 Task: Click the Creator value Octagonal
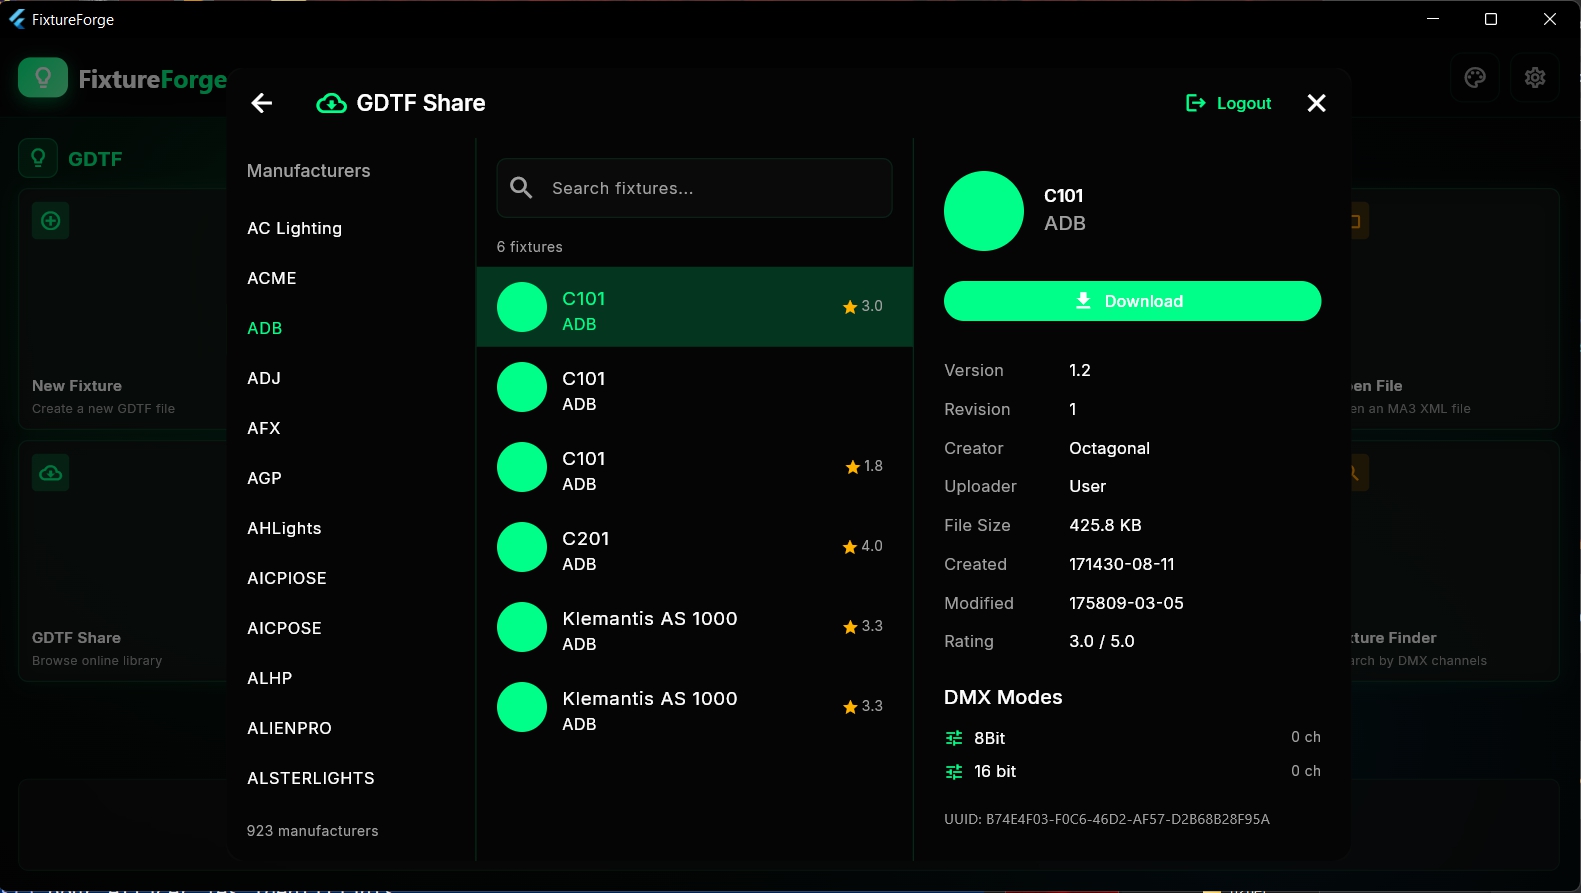coord(1109,448)
